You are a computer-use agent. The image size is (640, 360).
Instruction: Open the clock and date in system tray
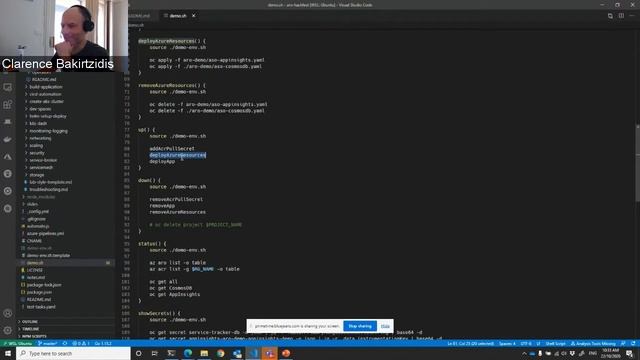coord(611,353)
